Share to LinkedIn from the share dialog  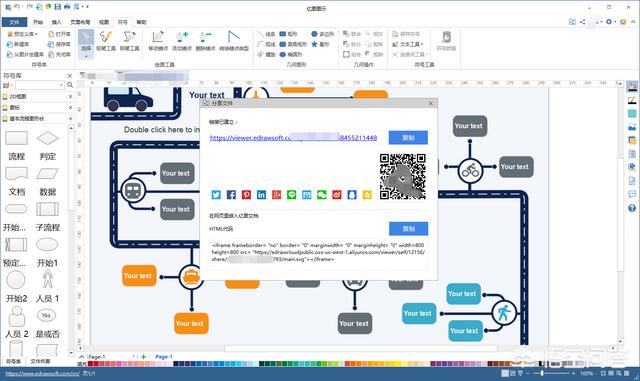point(261,195)
